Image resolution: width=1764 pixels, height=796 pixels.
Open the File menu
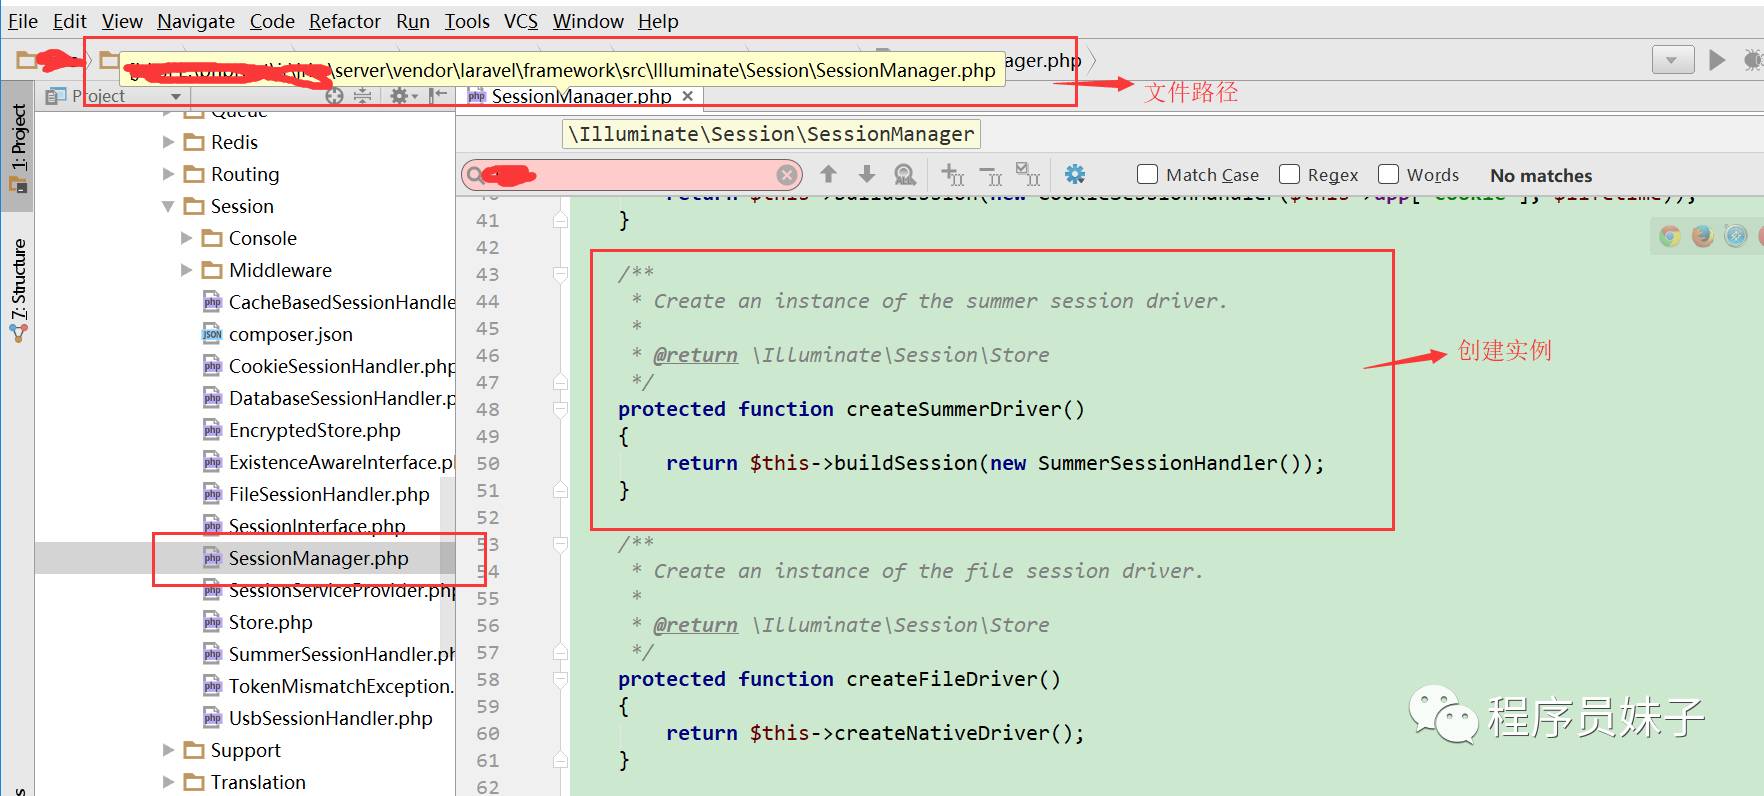[x=22, y=21]
